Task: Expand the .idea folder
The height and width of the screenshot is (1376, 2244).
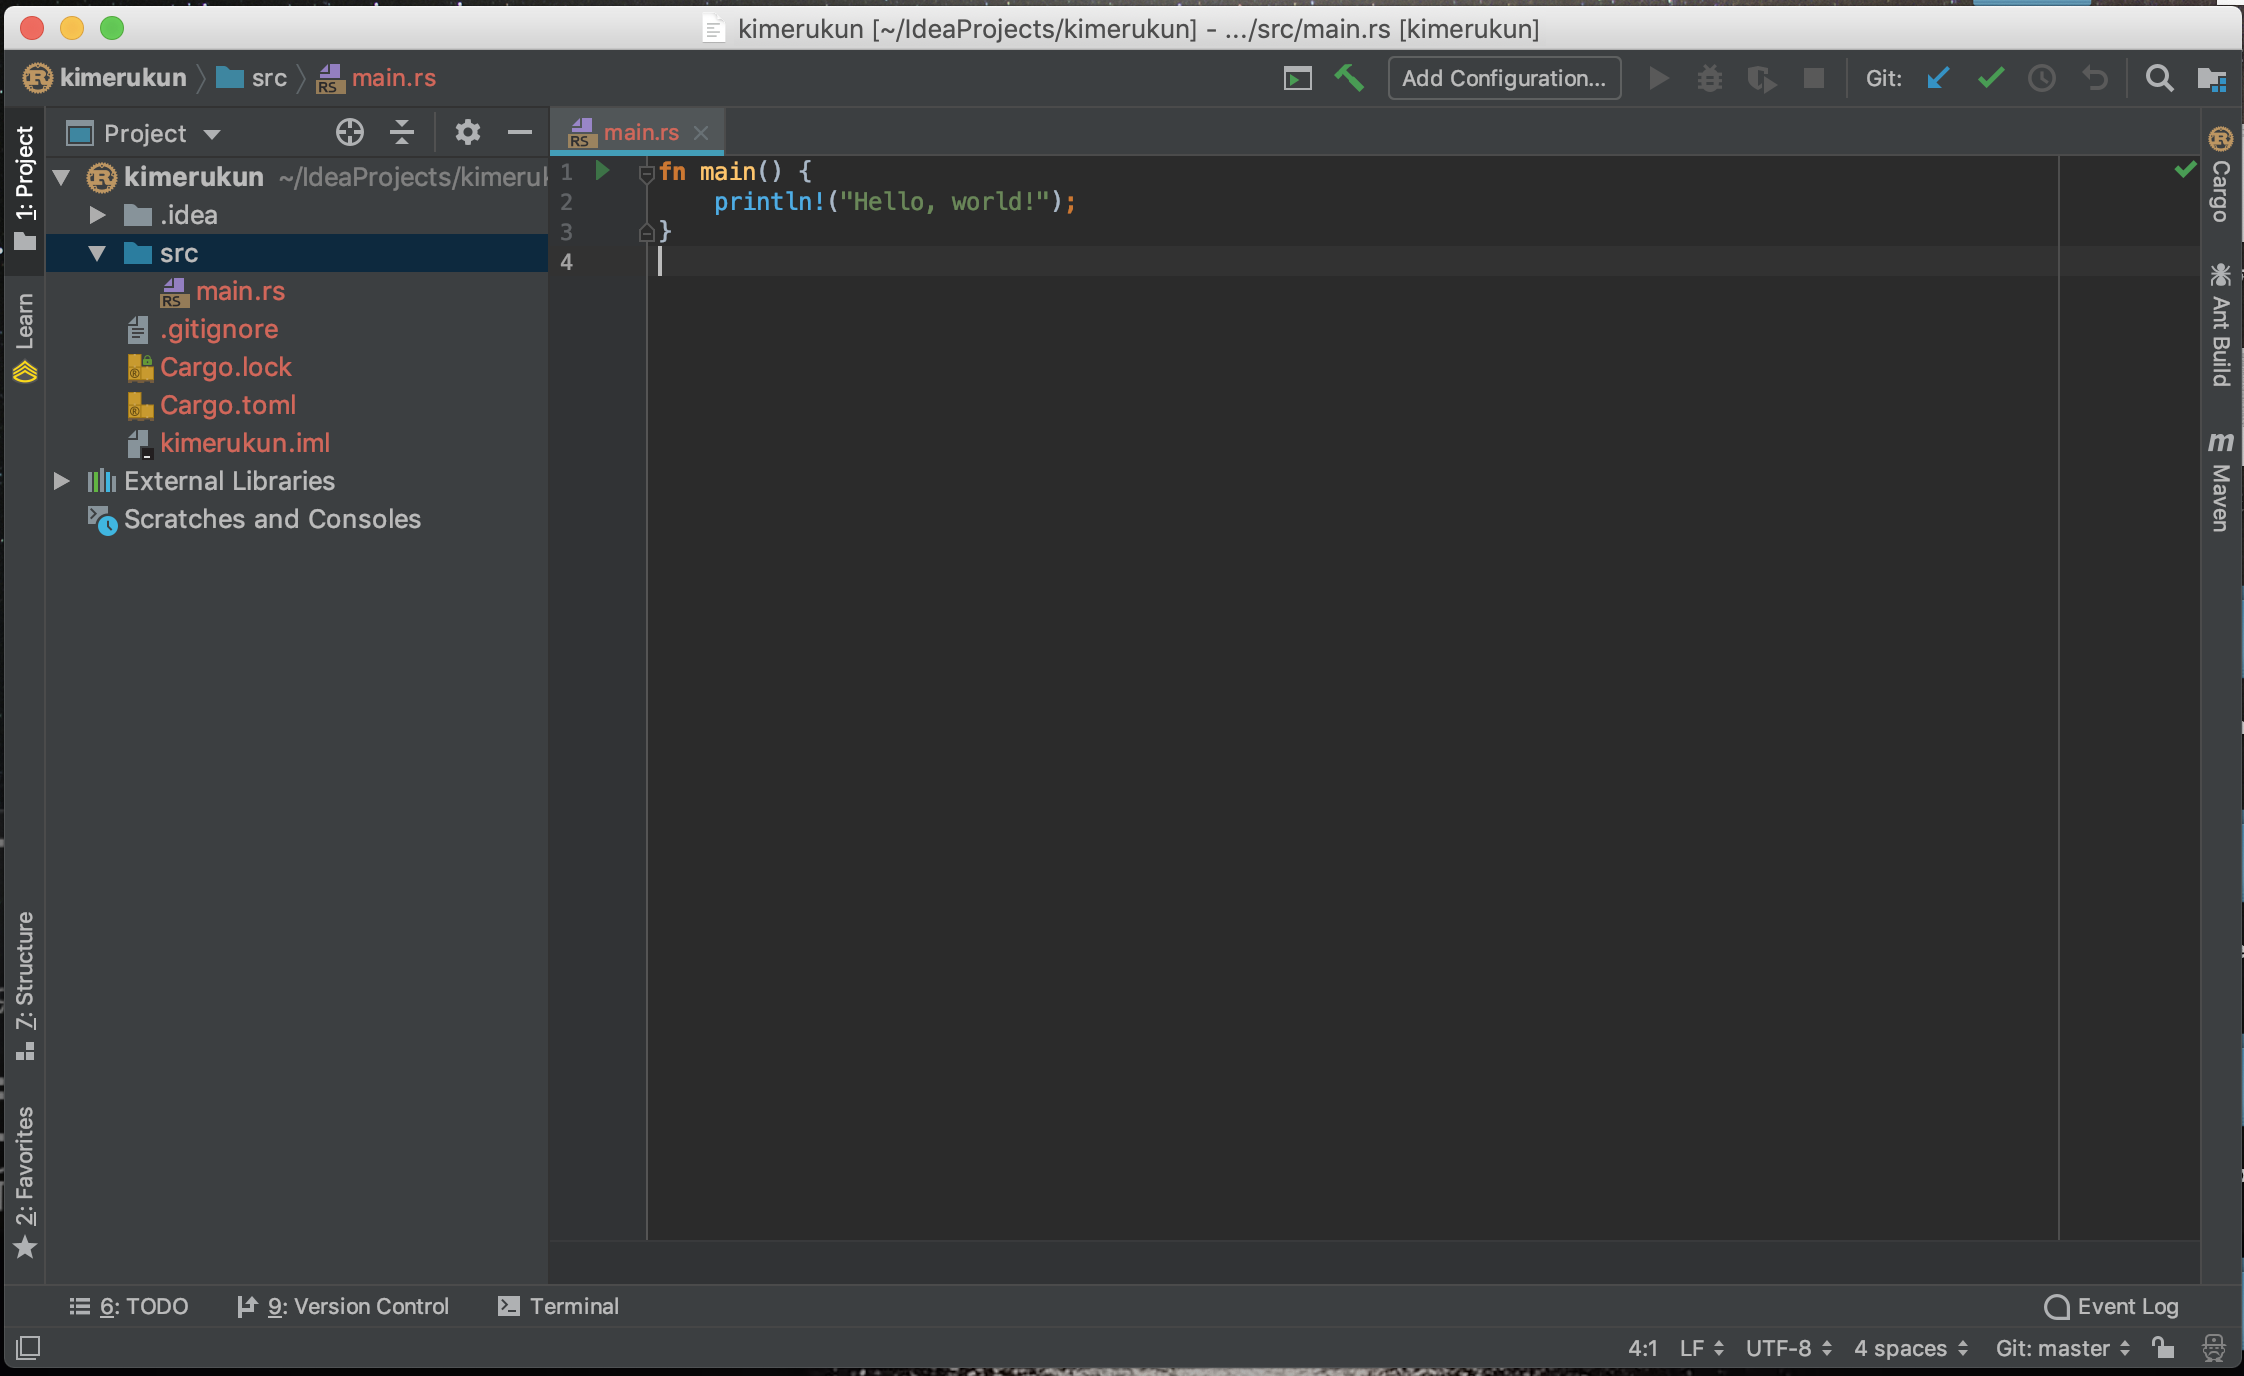Action: pyautogui.click(x=98, y=215)
